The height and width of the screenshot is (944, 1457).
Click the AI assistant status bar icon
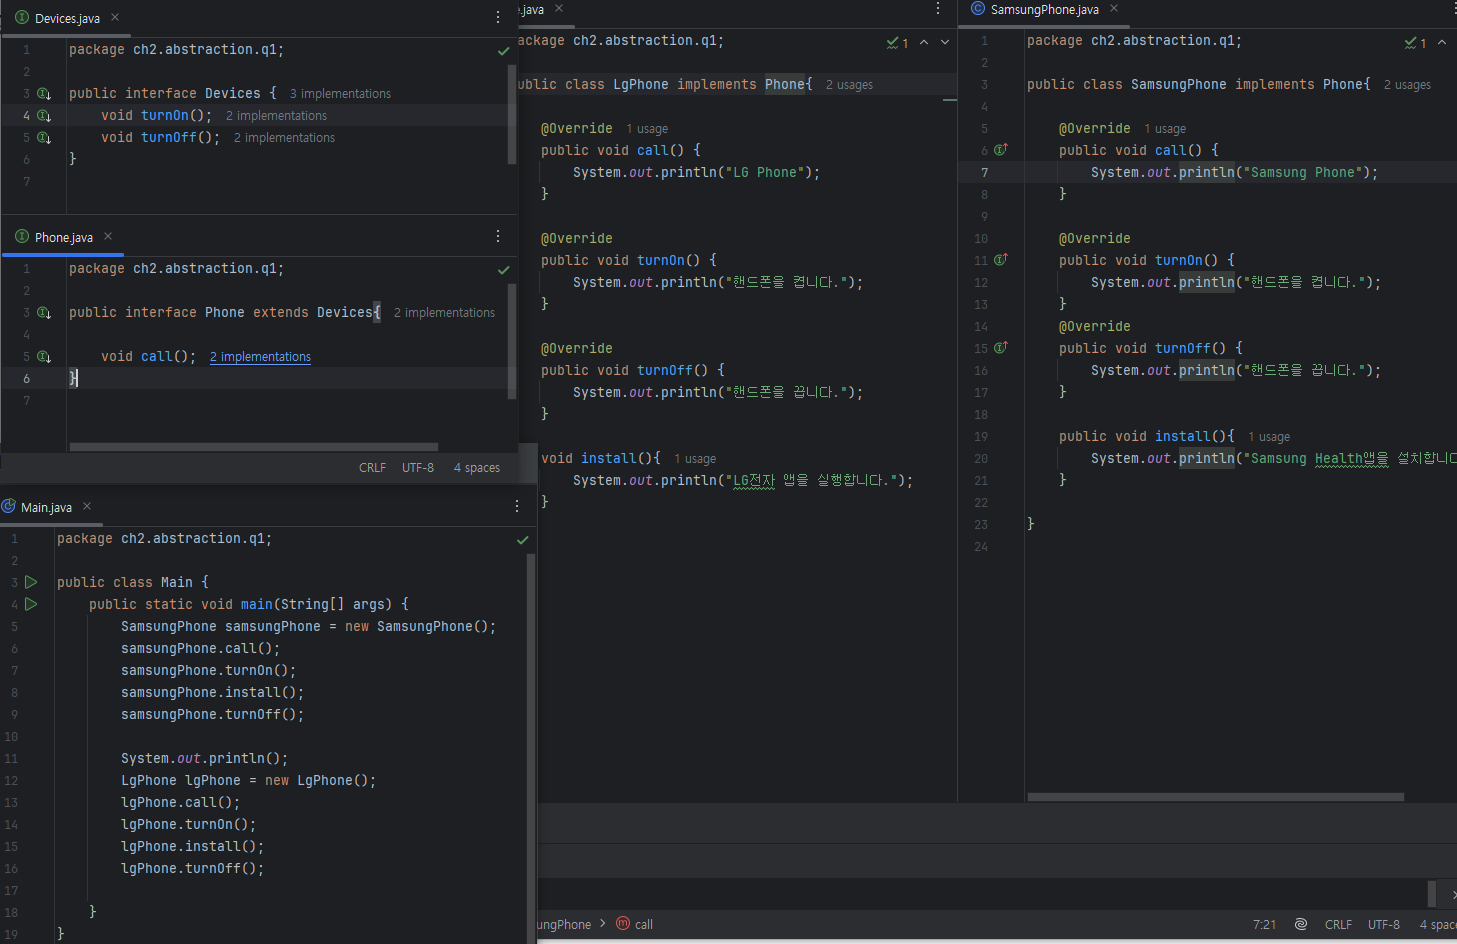click(x=1301, y=924)
